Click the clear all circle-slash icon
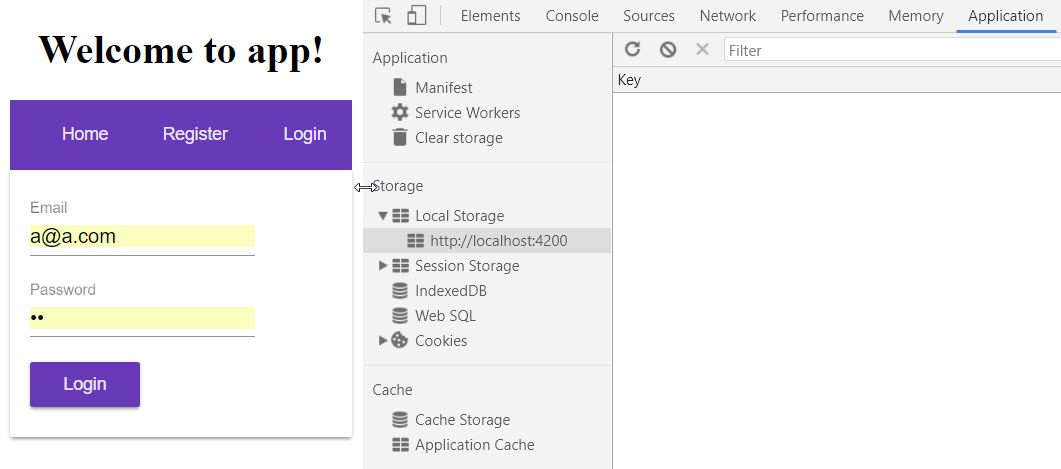1061x469 pixels. click(x=668, y=49)
